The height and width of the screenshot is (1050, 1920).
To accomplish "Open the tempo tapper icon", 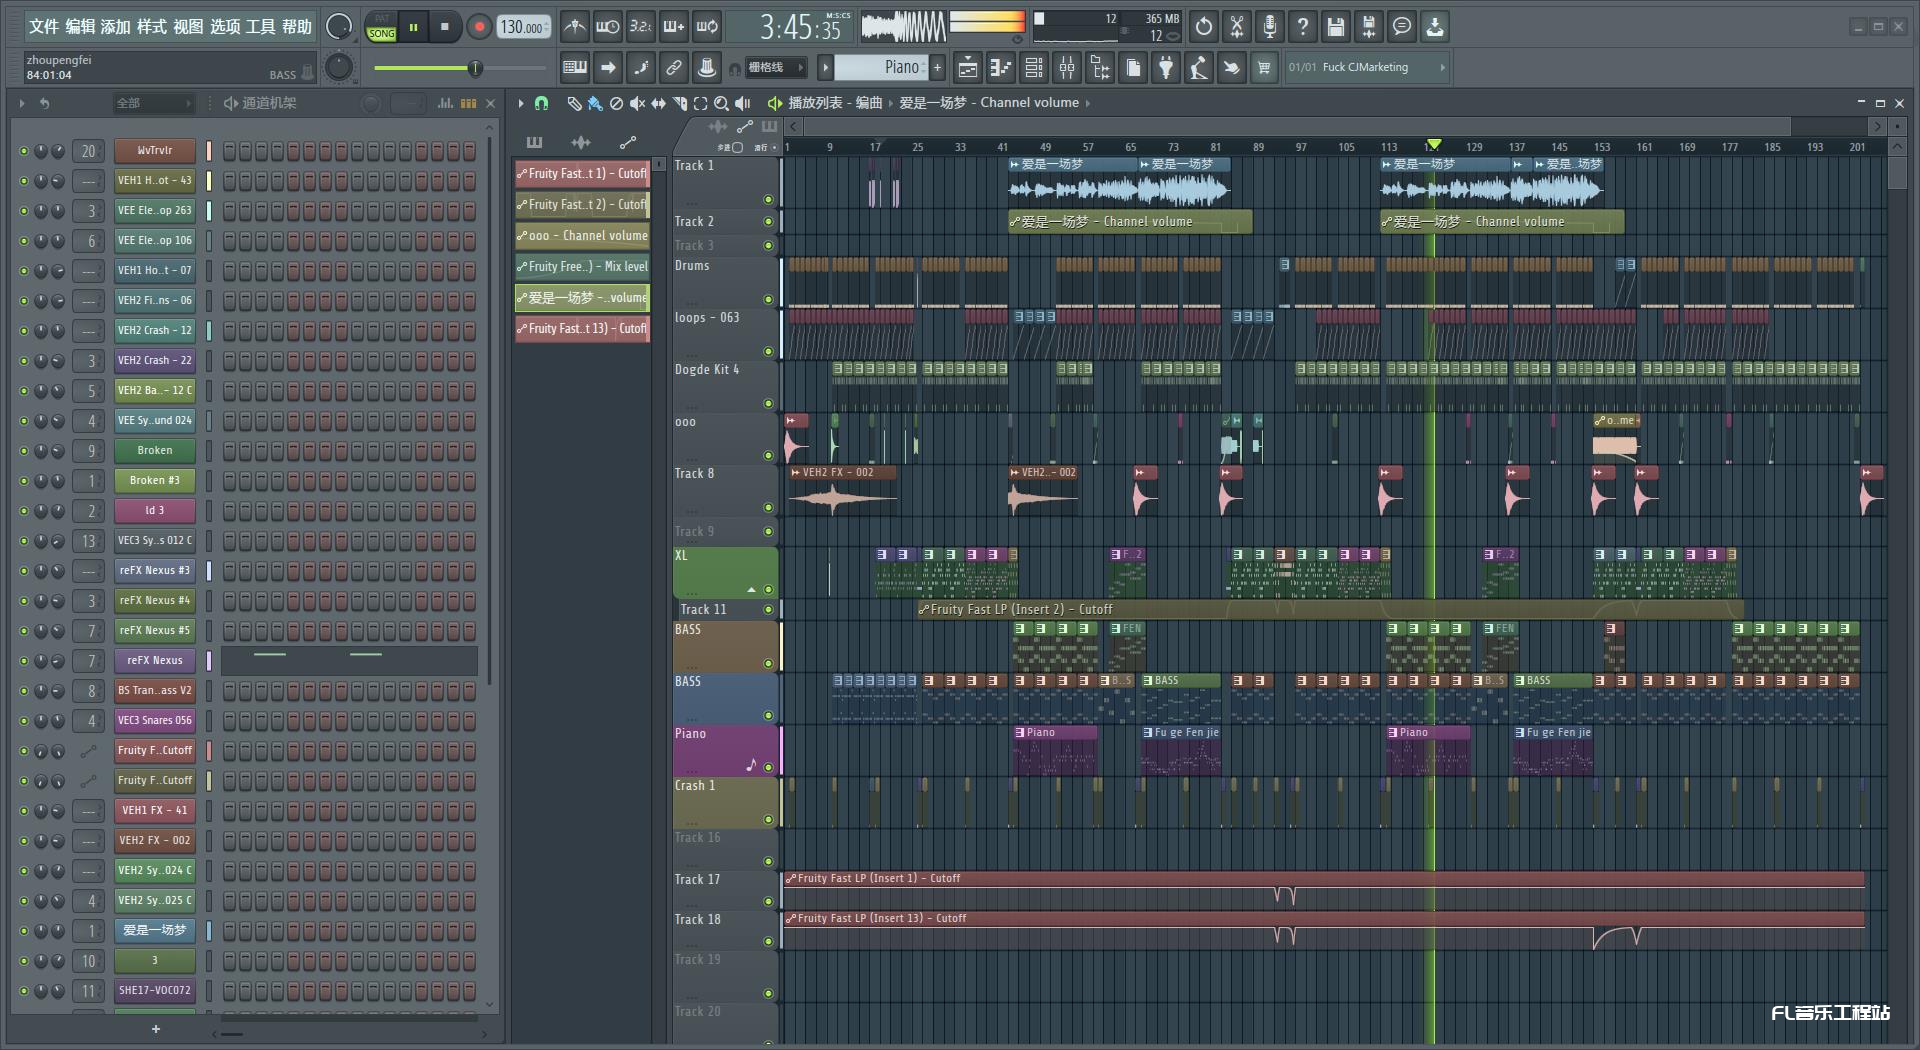I will [1198, 67].
